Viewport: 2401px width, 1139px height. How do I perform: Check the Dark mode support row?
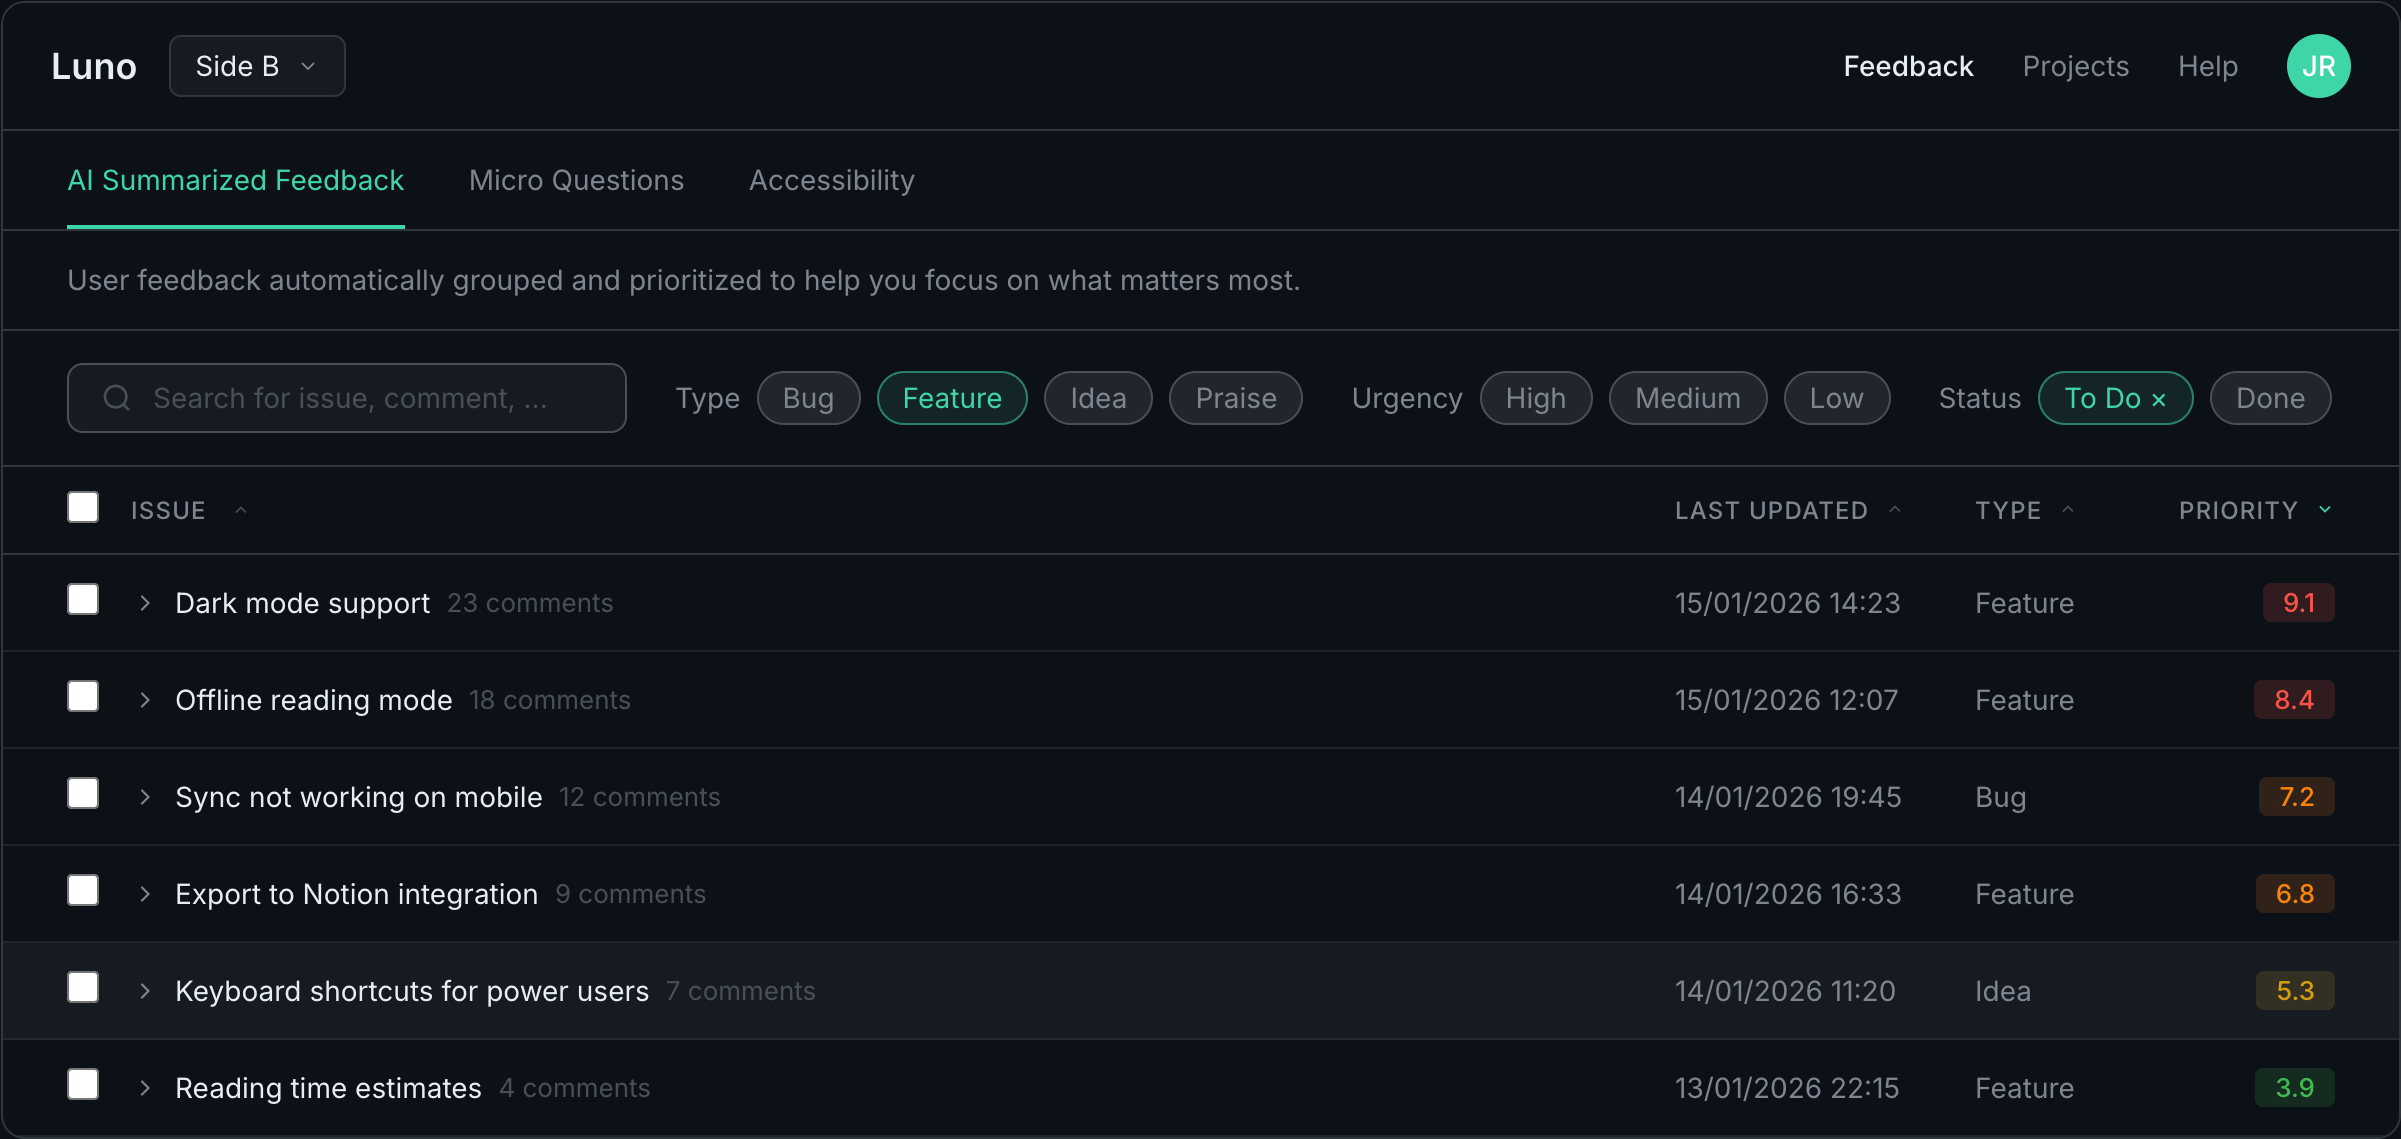[x=83, y=599]
